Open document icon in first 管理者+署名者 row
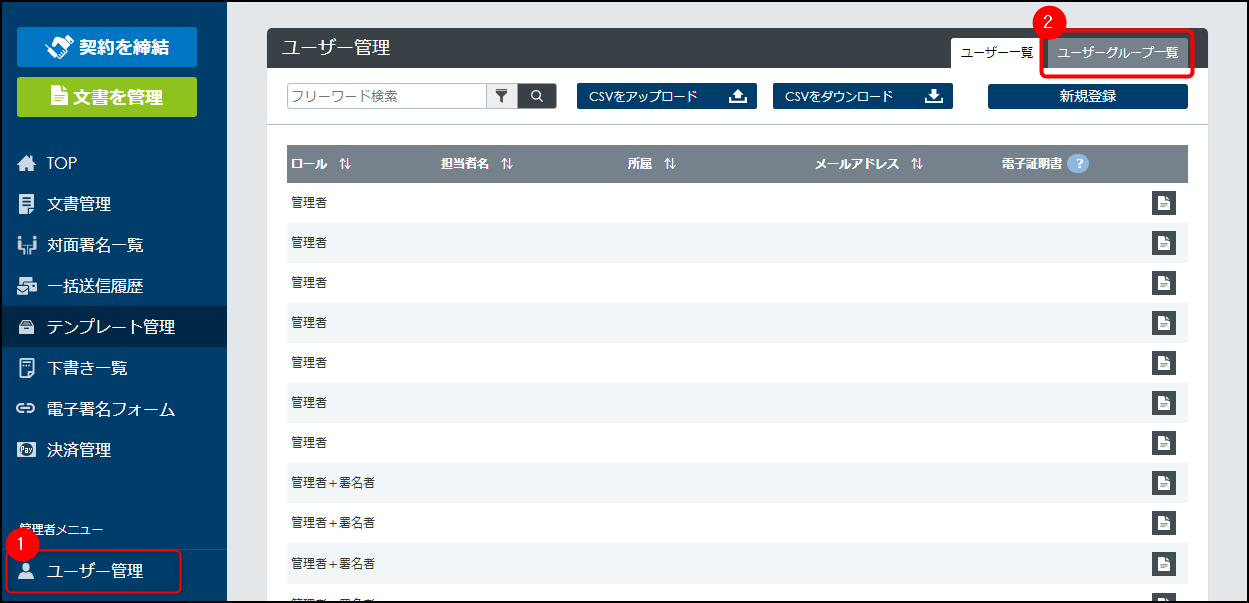Image resolution: width=1249 pixels, height=603 pixels. pos(1163,483)
